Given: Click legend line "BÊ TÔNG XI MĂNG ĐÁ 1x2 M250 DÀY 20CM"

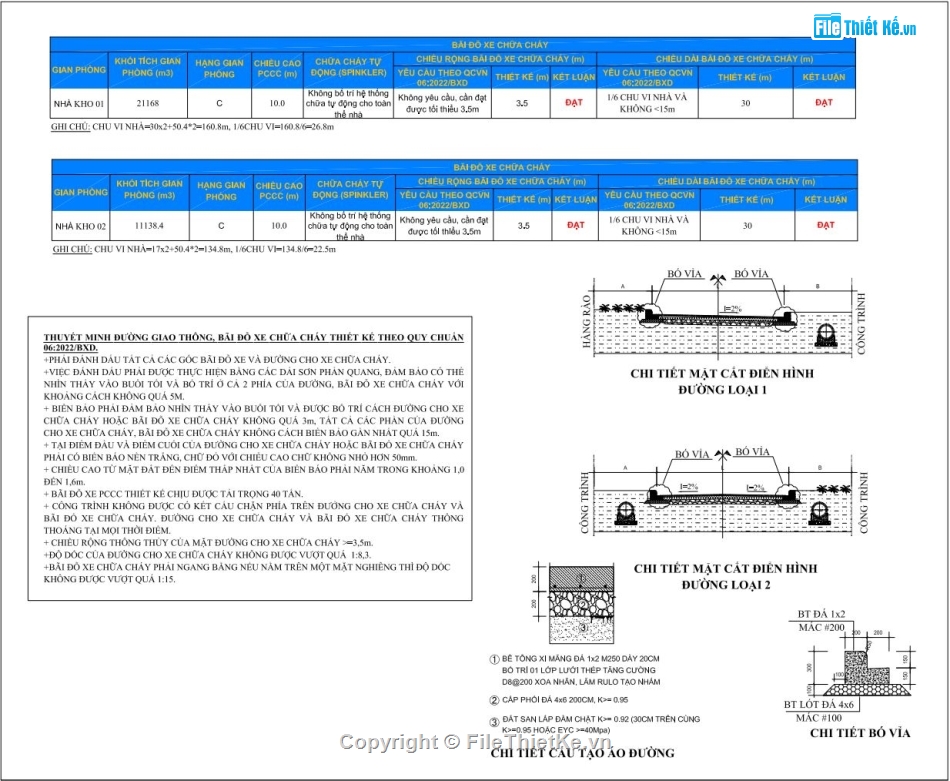Looking at the screenshot, I should click(x=580, y=659).
